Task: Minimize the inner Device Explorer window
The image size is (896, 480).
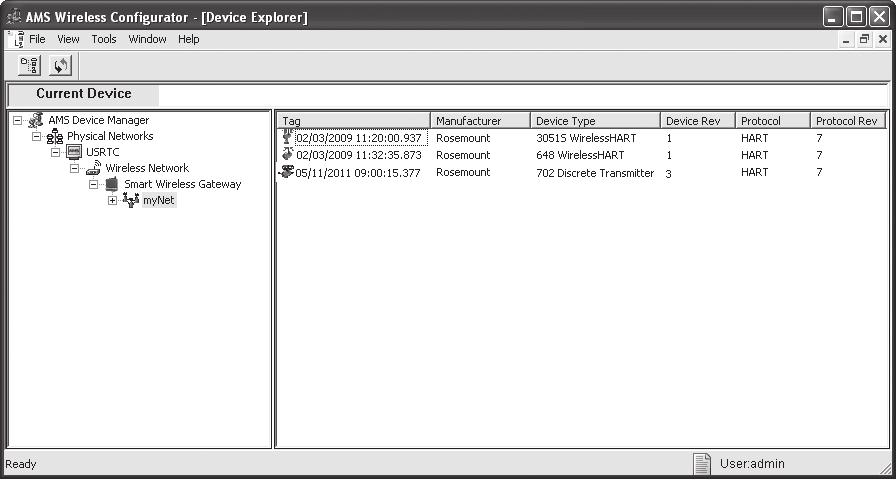Action: point(848,39)
